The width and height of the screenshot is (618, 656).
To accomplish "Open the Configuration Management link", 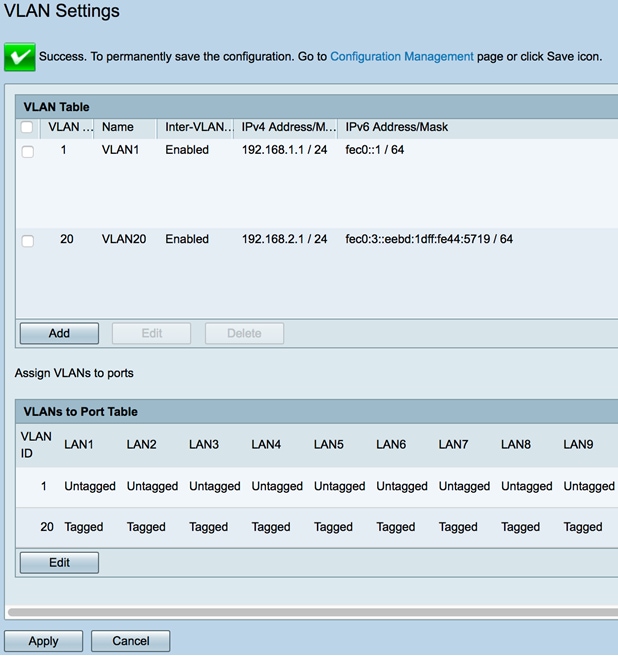I will pyautogui.click(x=402, y=56).
